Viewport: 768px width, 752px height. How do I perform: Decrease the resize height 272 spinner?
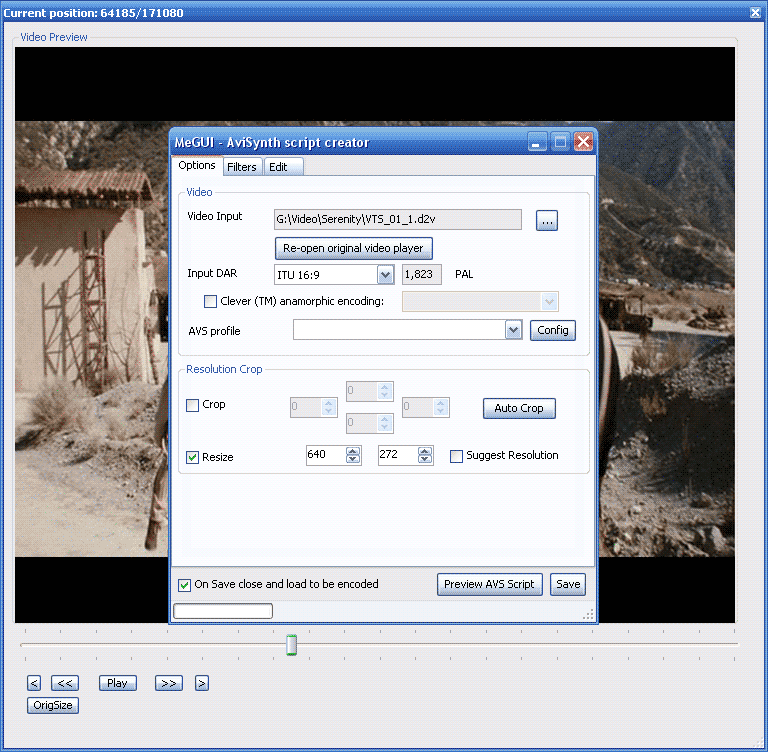click(425, 459)
